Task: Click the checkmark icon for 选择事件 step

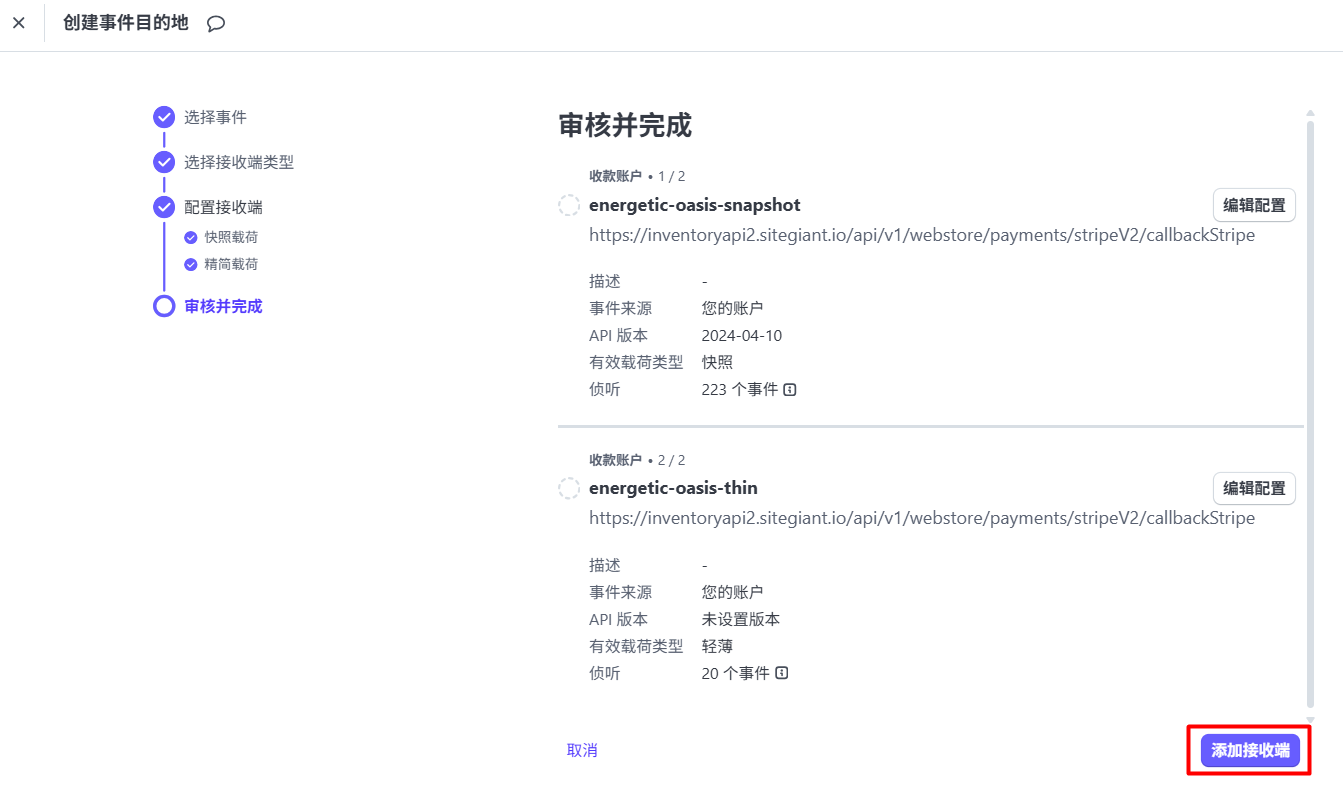Action: point(164,117)
